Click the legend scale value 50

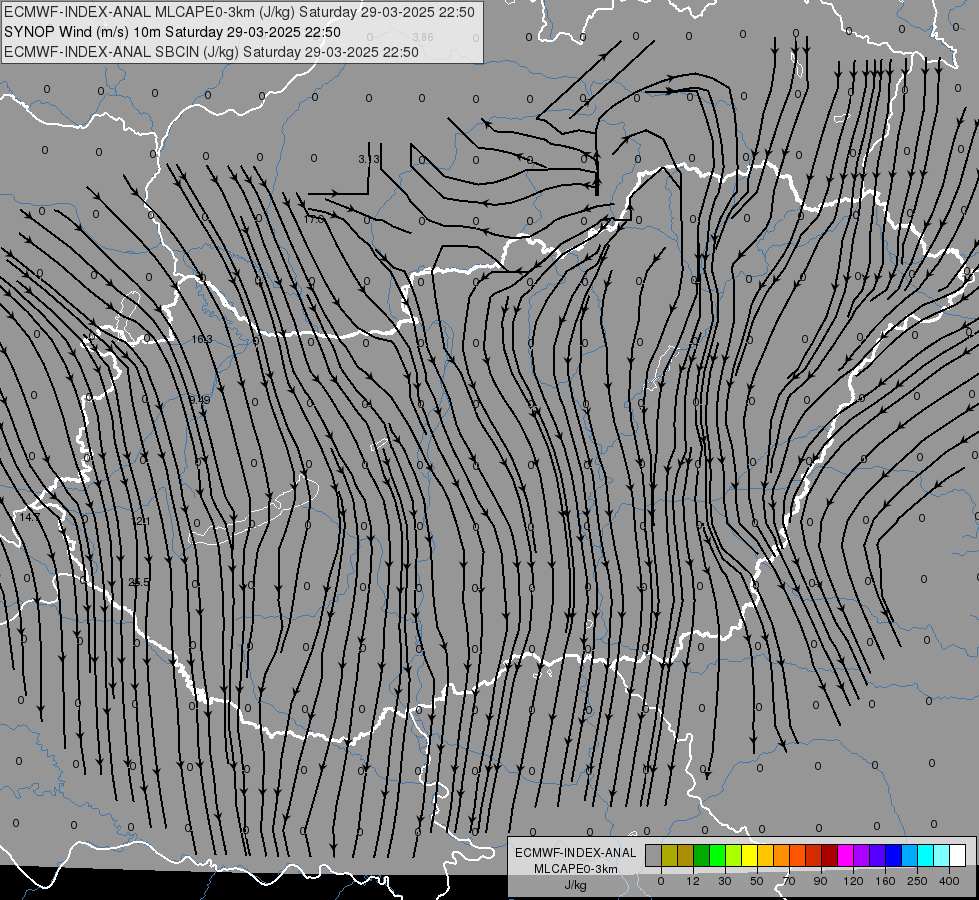coord(757,882)
